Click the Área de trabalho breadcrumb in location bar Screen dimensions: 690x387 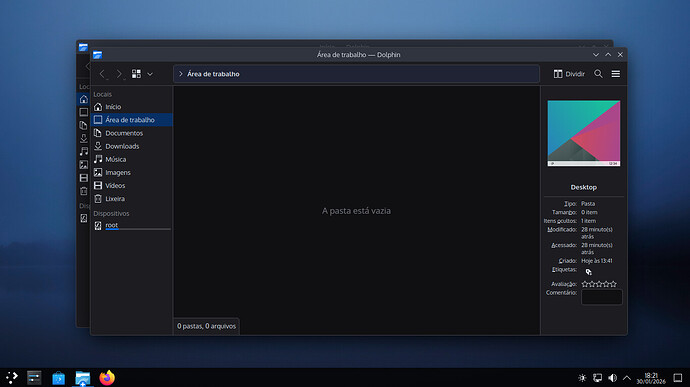pos(213,74)
